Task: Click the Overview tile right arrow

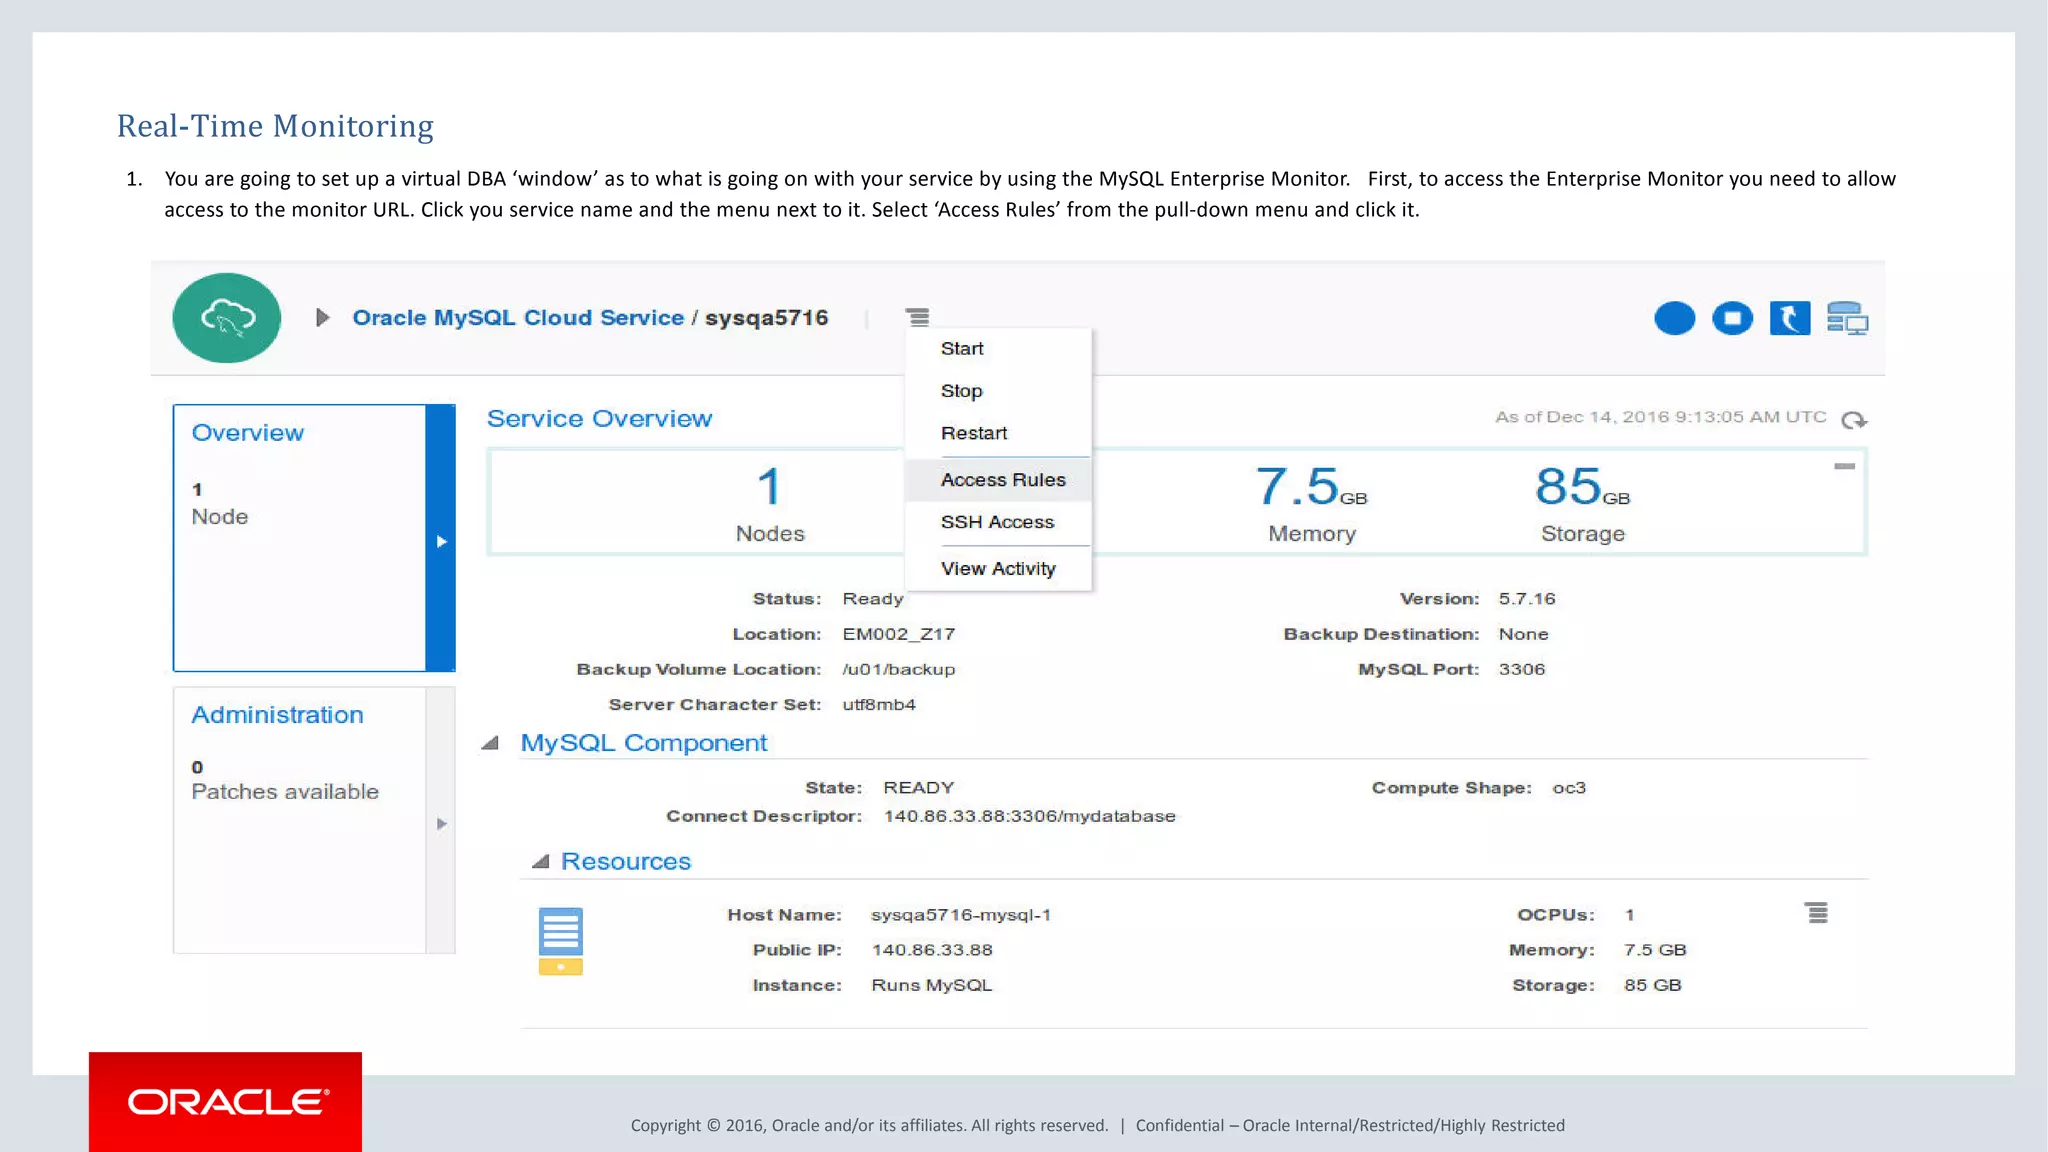Action: pyautogui.click(x=441, y=541)
